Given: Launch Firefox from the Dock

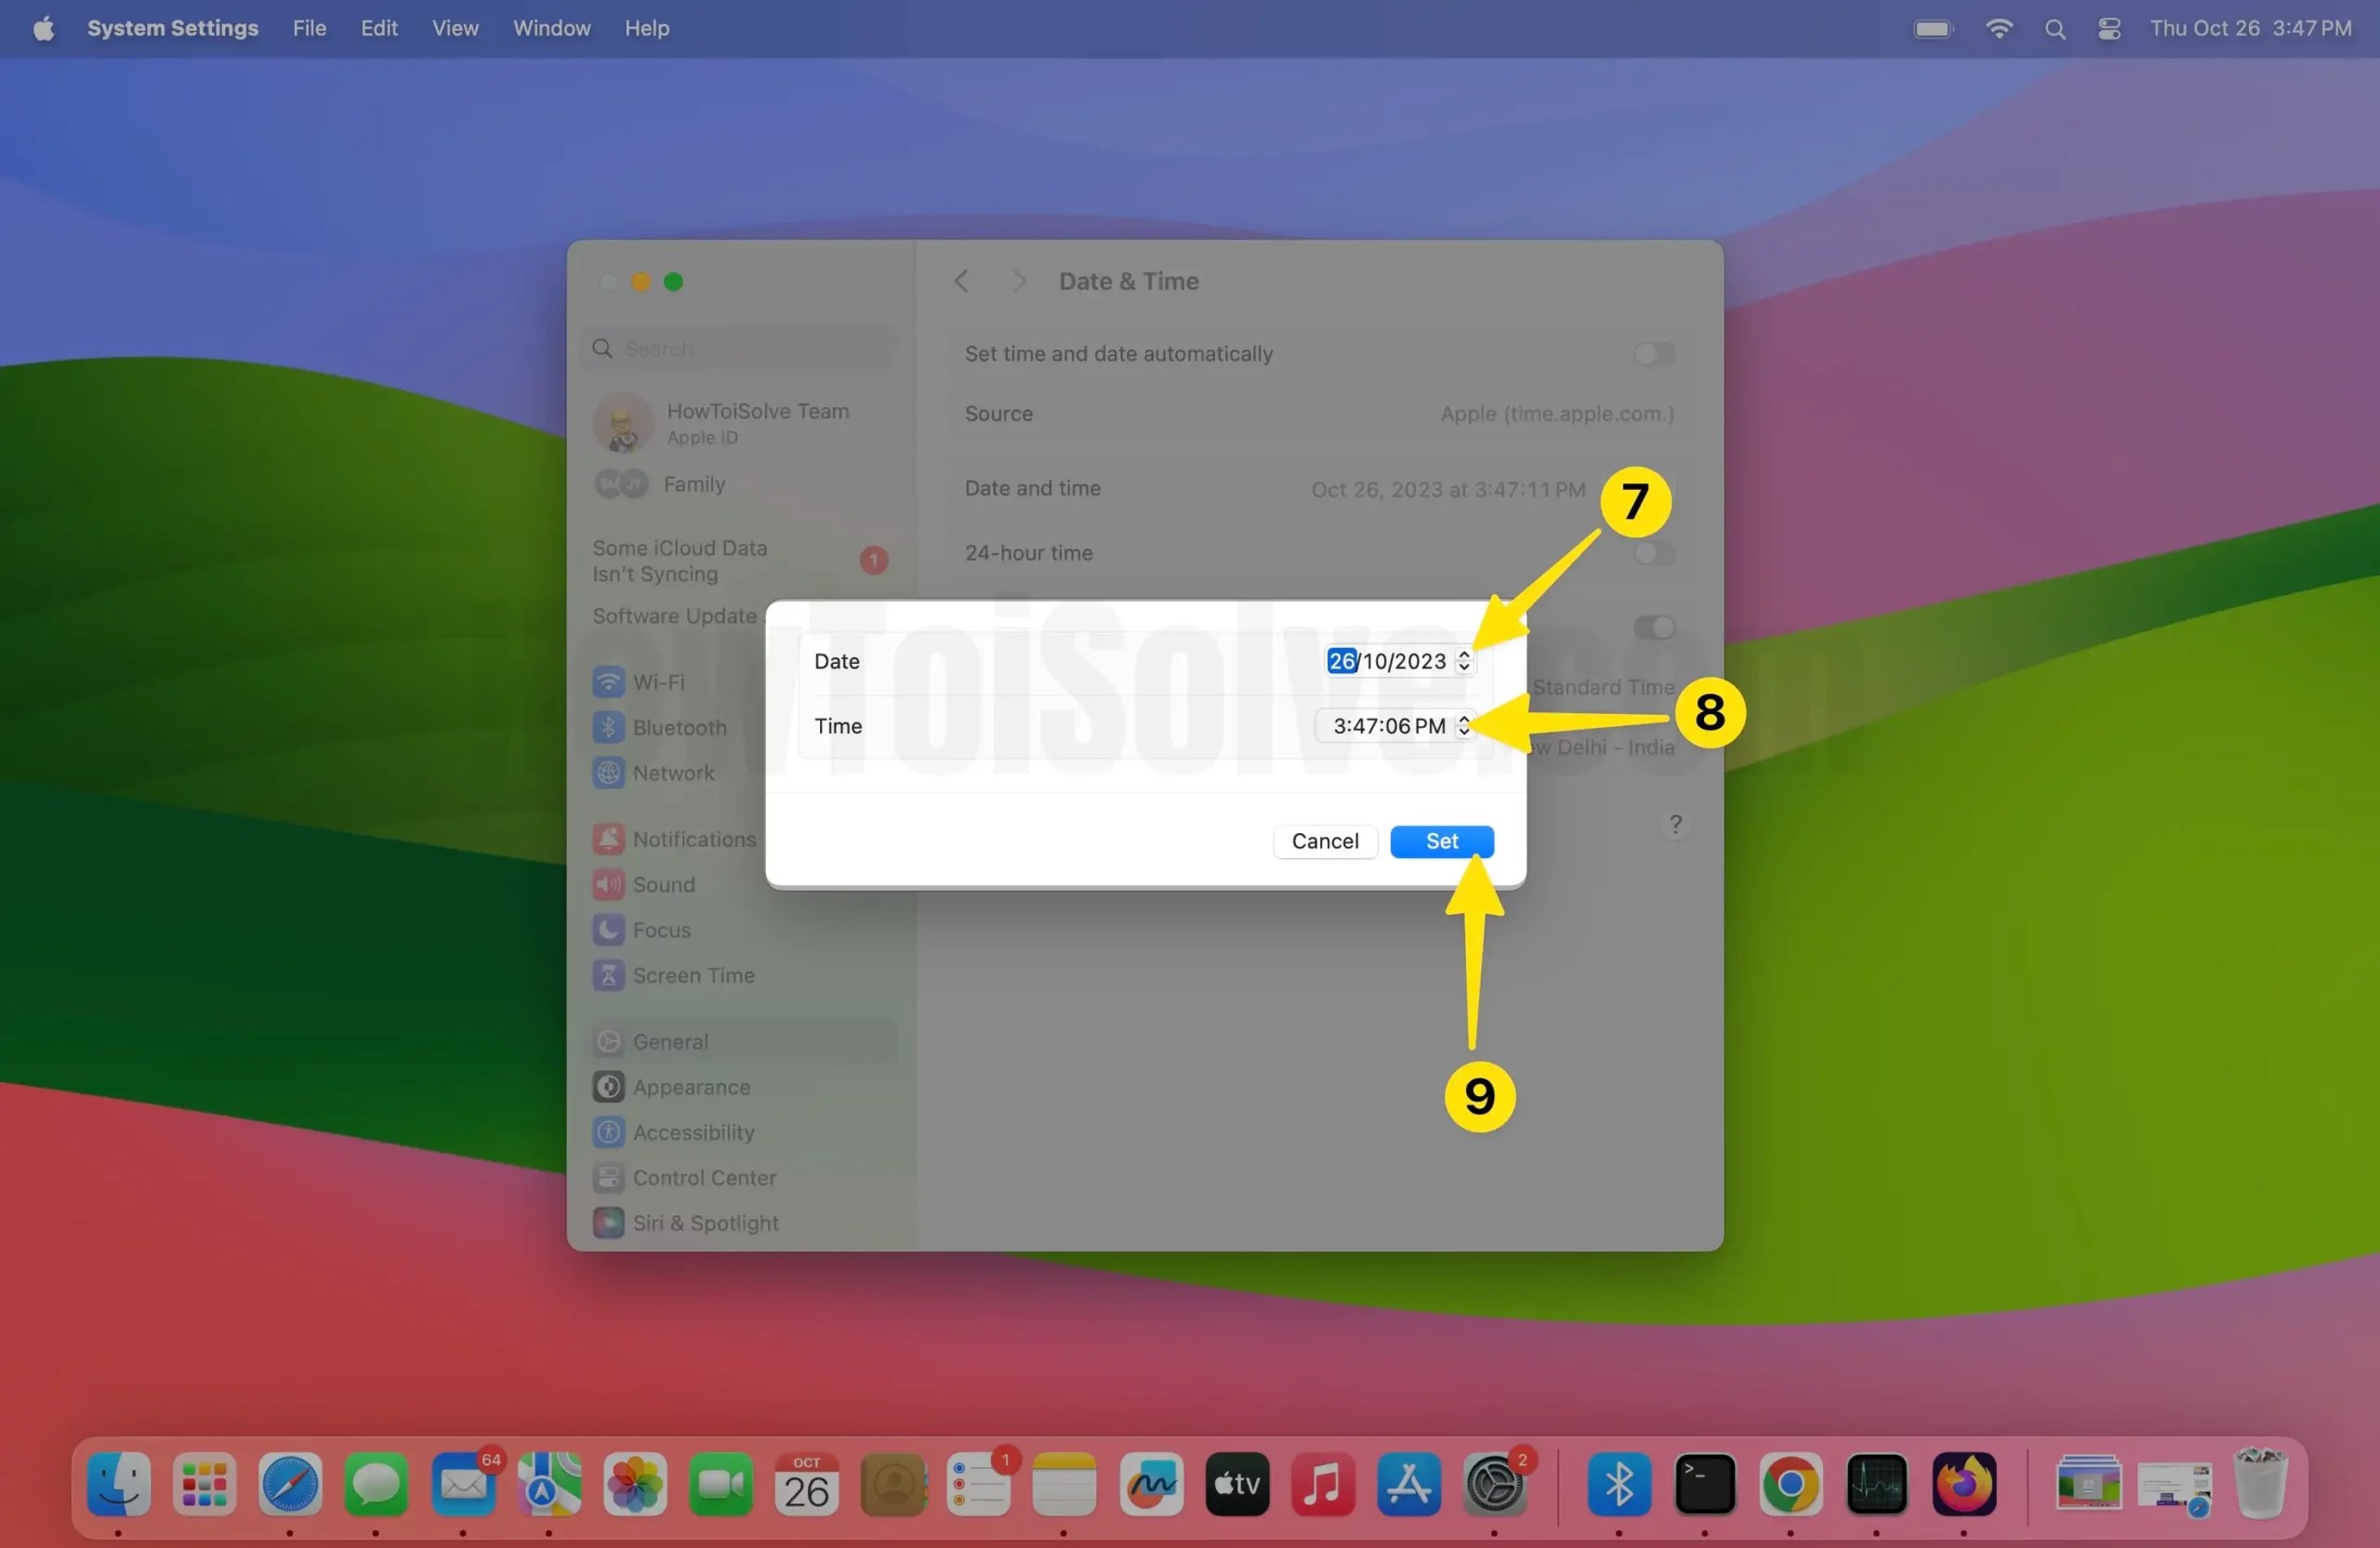Looking at the screenshot, I should 1964,1485.
